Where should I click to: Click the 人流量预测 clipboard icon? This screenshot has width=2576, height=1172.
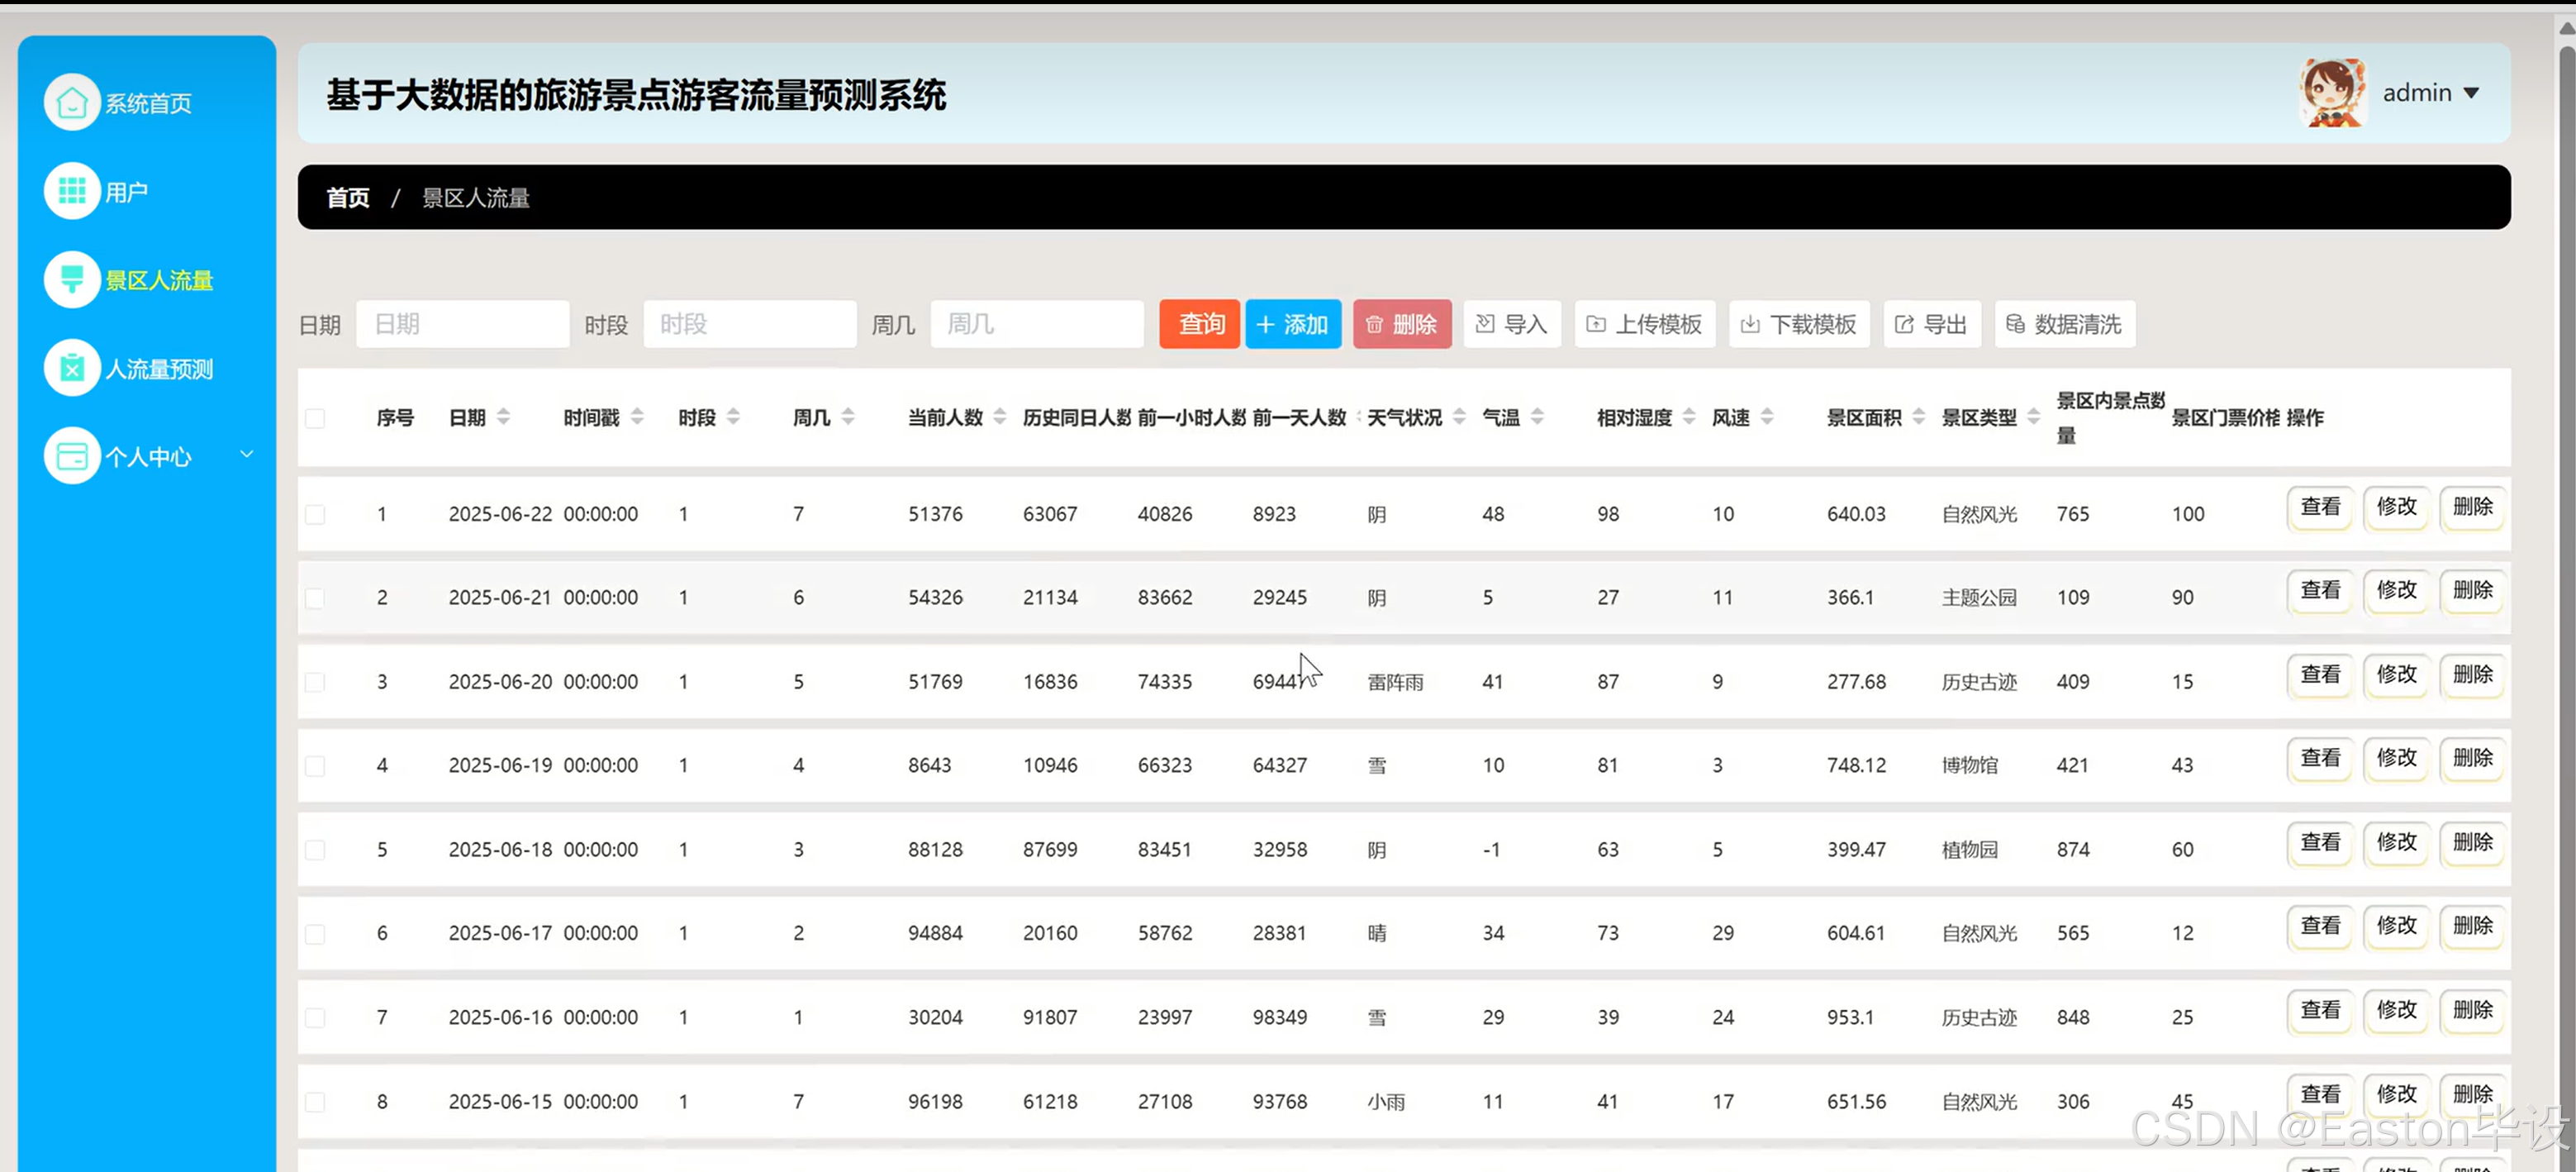[72, 368]
